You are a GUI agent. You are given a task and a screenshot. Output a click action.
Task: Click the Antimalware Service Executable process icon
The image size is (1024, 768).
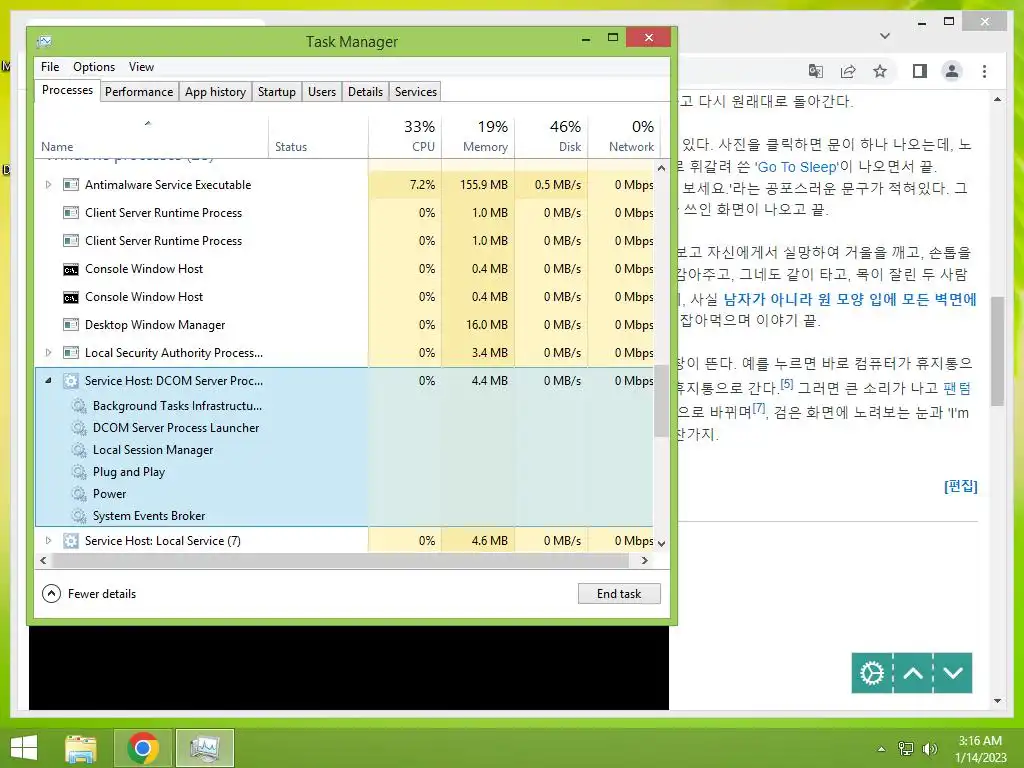(71, 185)
